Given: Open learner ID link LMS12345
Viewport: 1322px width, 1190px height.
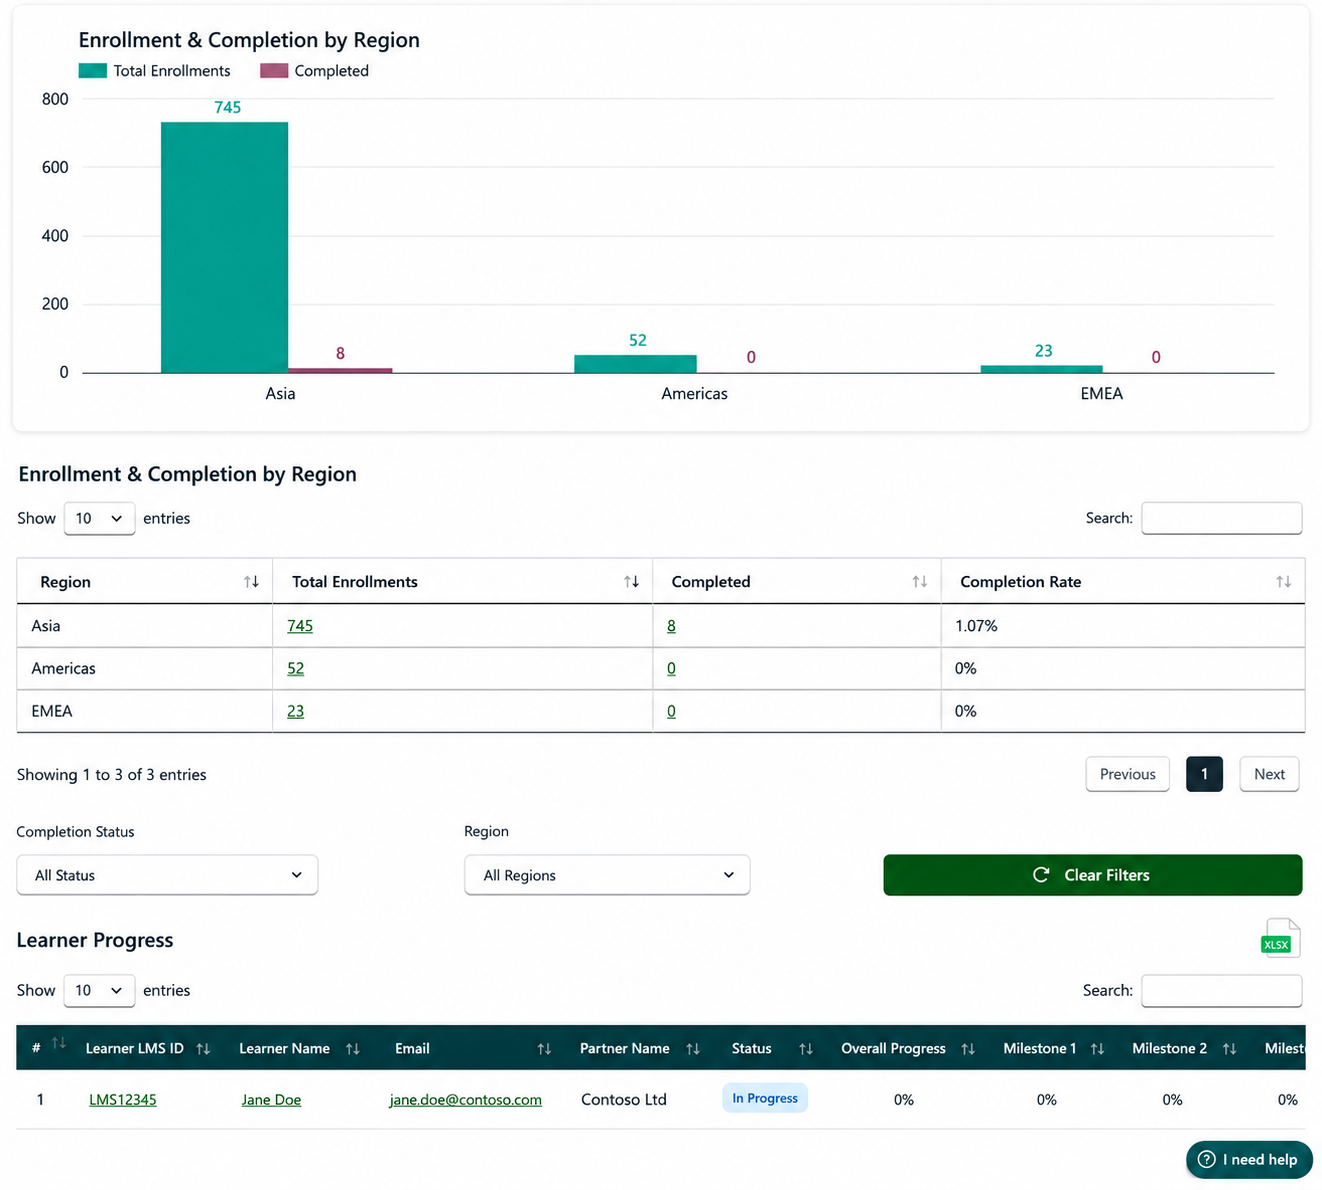Looking at the screenshot, I should 123,1099.
